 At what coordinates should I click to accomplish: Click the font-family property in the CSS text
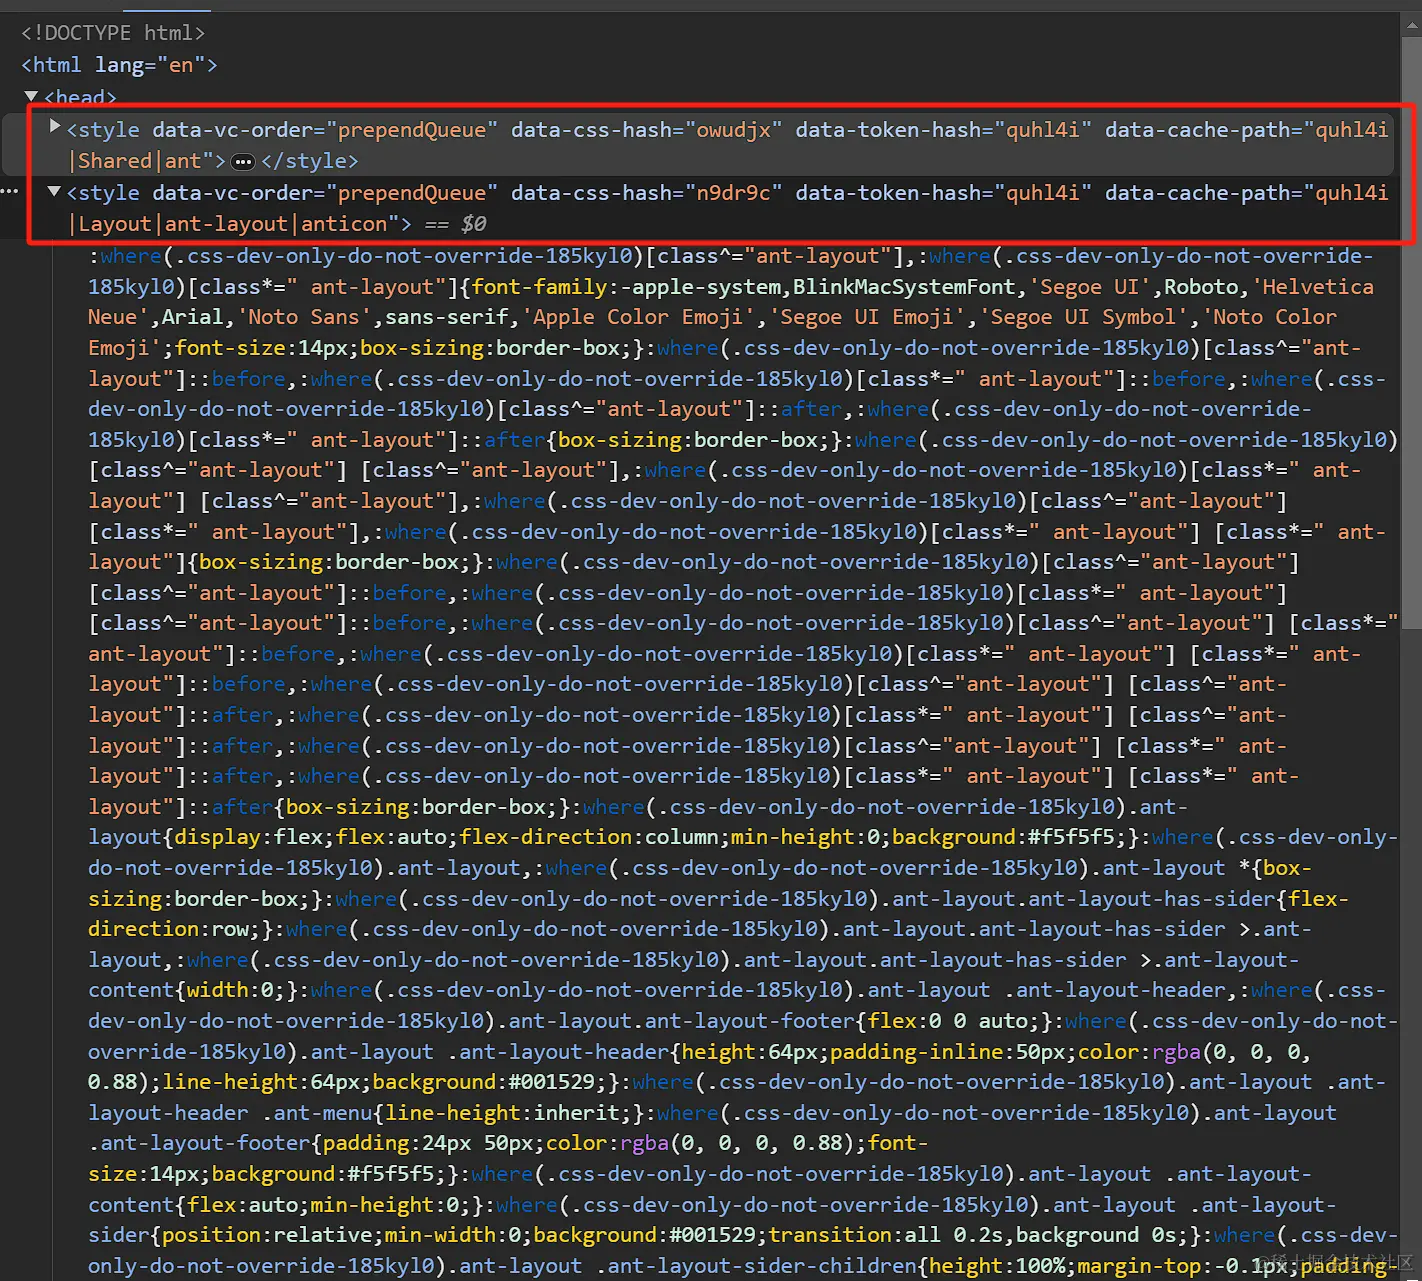coord(540,287)
